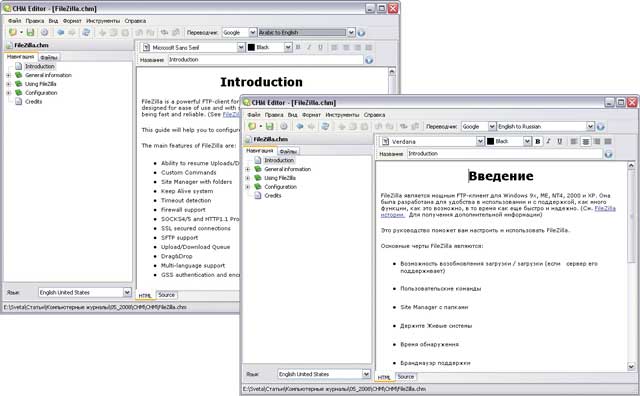
Task: Click the translate globe icon beside Arabic to English
Action: point(361,33)
